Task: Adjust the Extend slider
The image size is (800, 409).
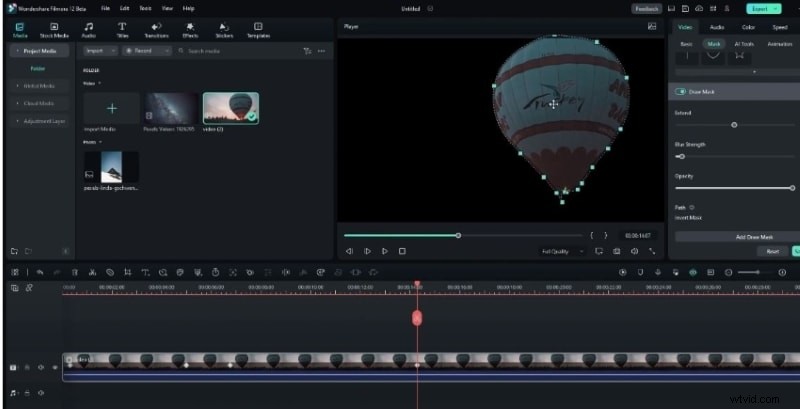Action: (x=734, y=125)
